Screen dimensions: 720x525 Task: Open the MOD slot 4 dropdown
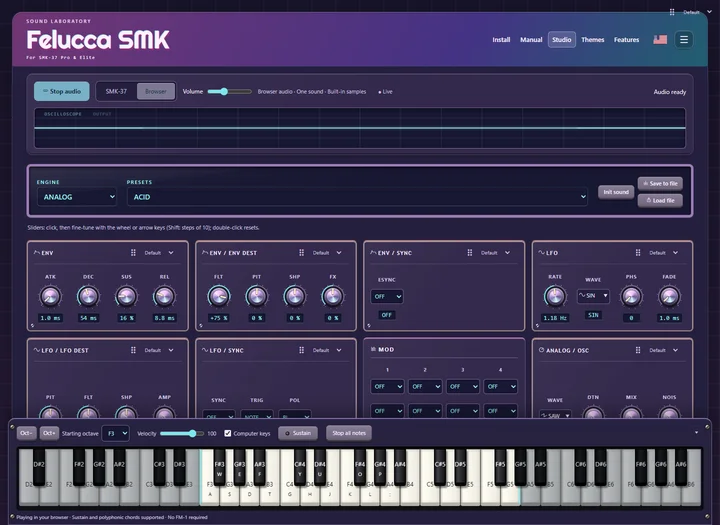(501, 387)
